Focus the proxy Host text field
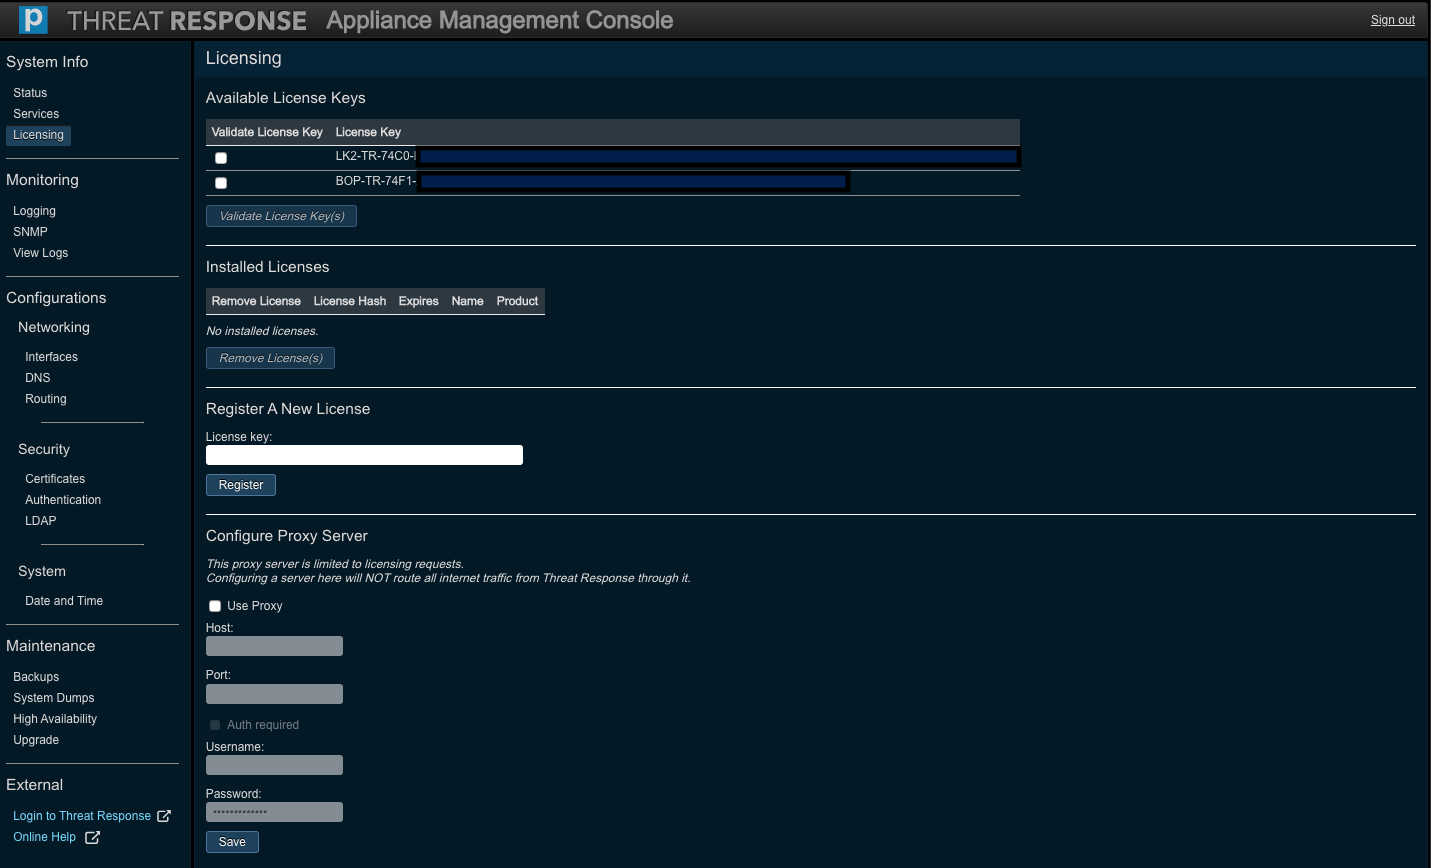This screenshot has height=868, width=1431. click(274, 646)
